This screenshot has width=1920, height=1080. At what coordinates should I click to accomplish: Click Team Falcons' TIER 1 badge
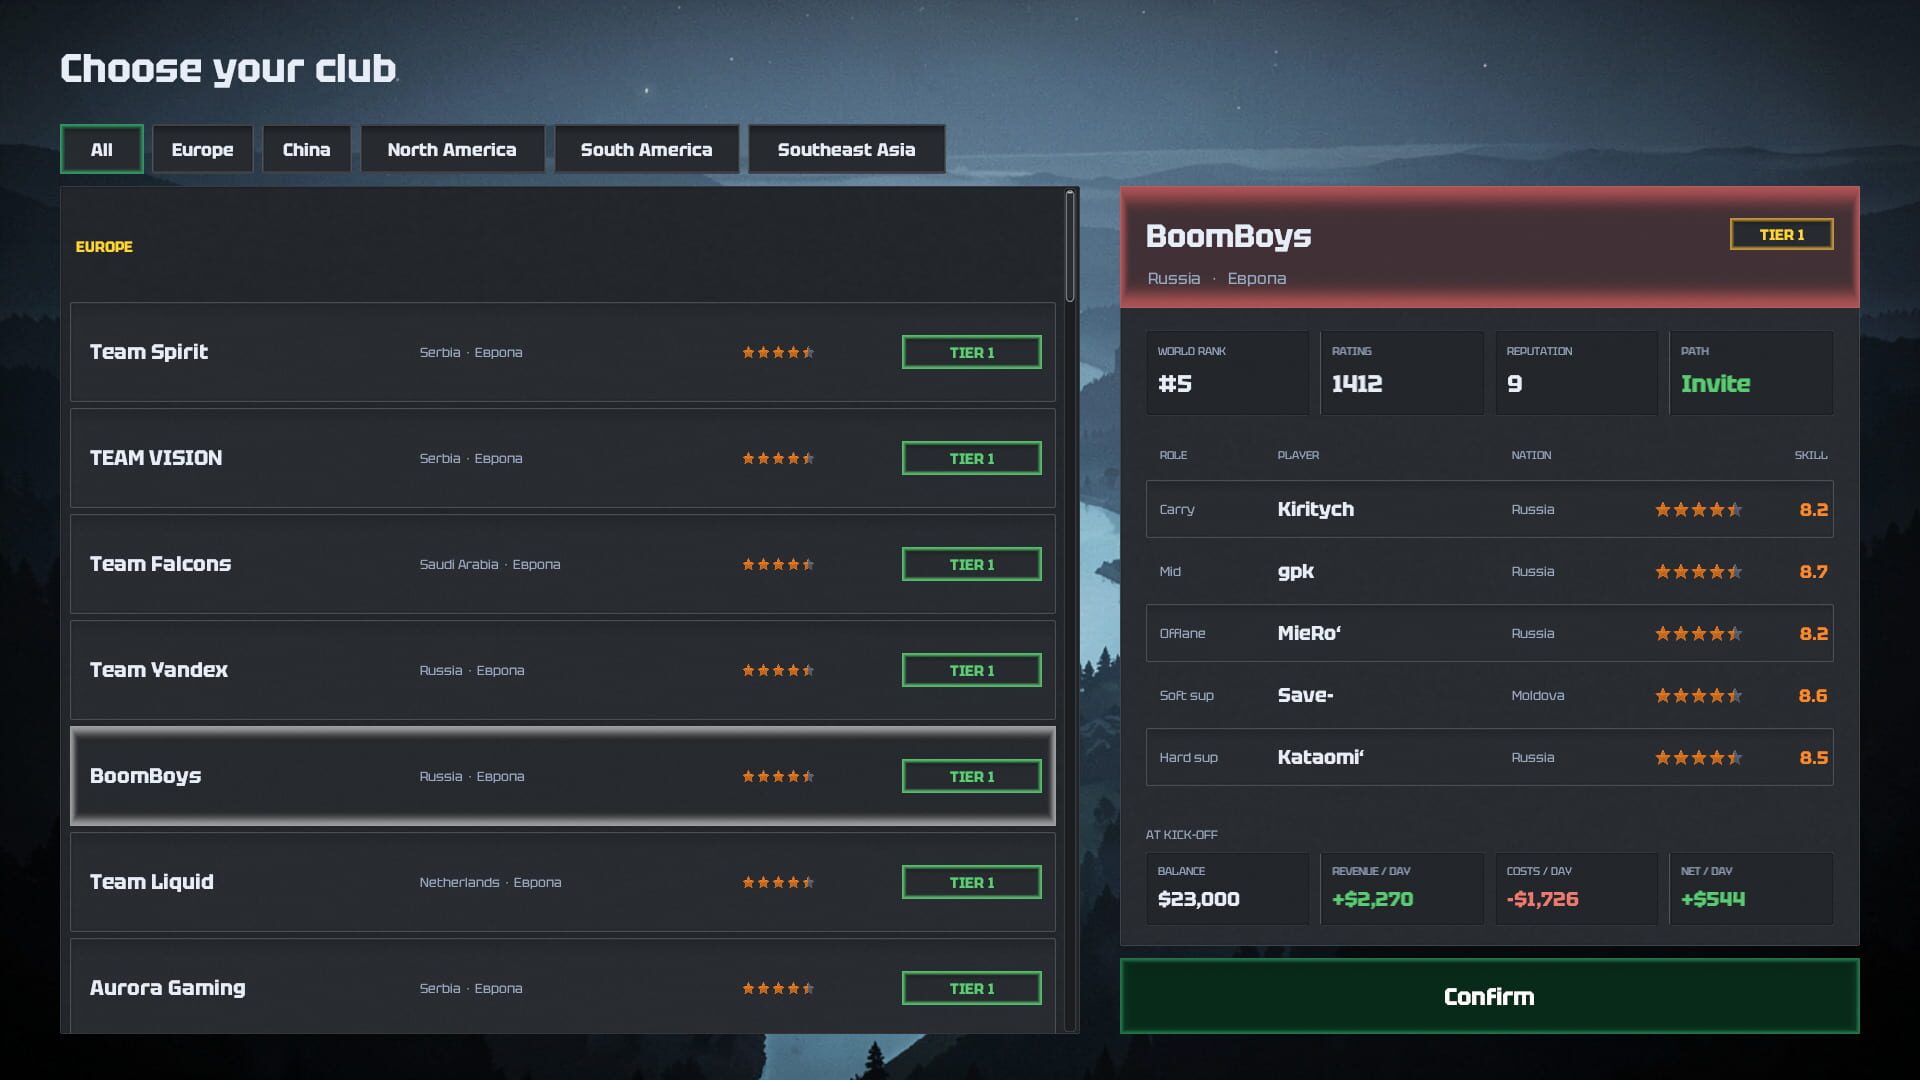pyautogui.click(x=971, y=564)
